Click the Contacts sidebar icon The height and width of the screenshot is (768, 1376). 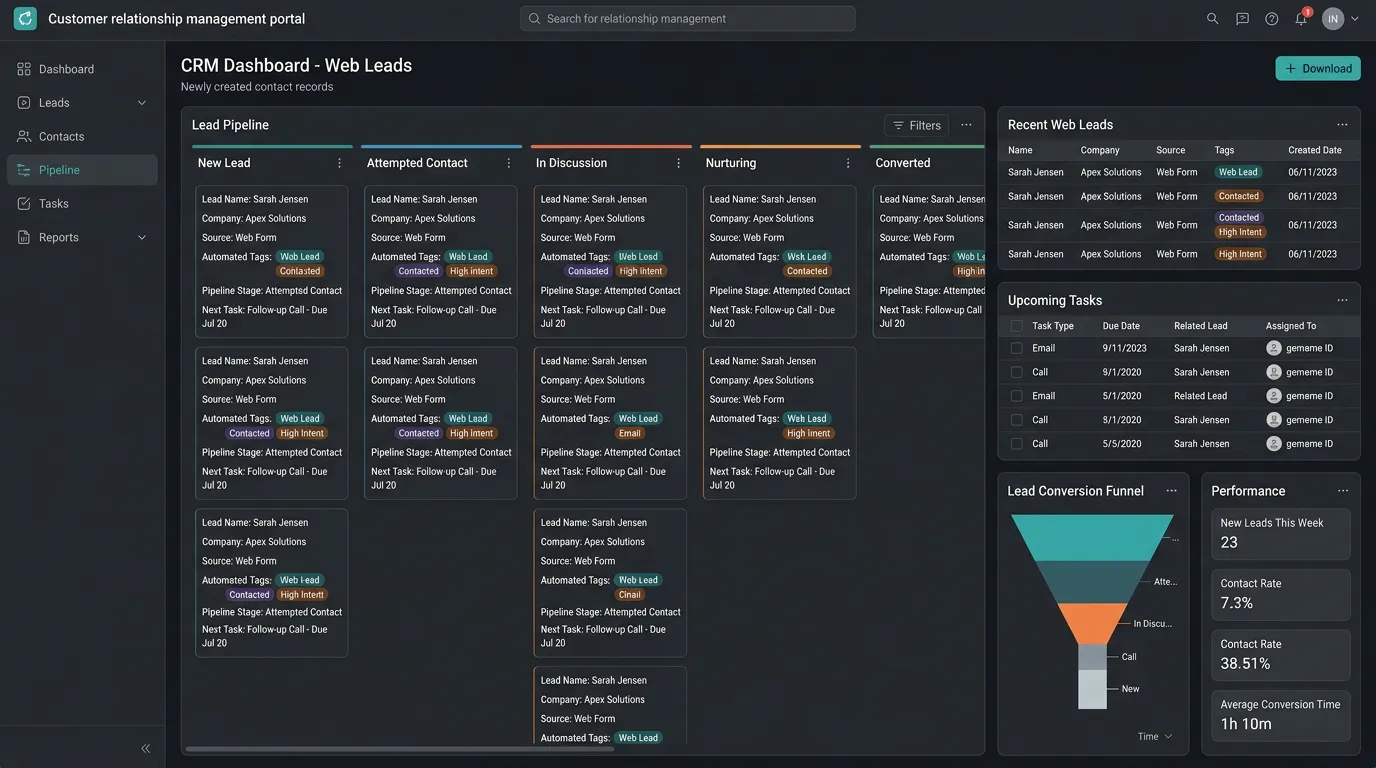[24, 136]
